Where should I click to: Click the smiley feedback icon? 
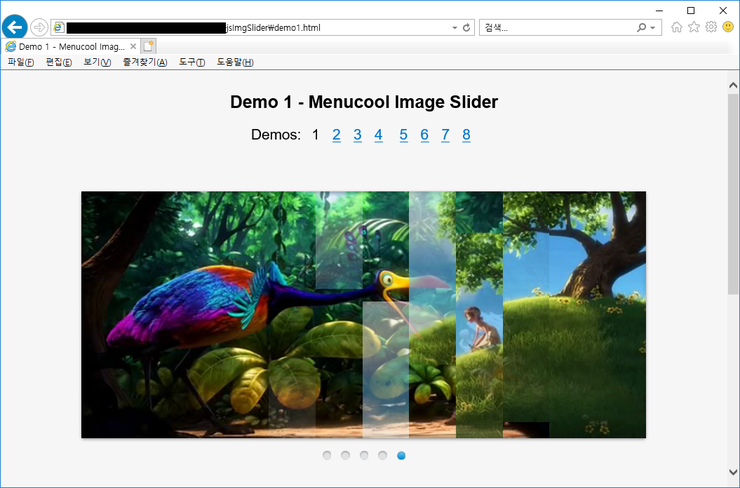click(728, 27)
